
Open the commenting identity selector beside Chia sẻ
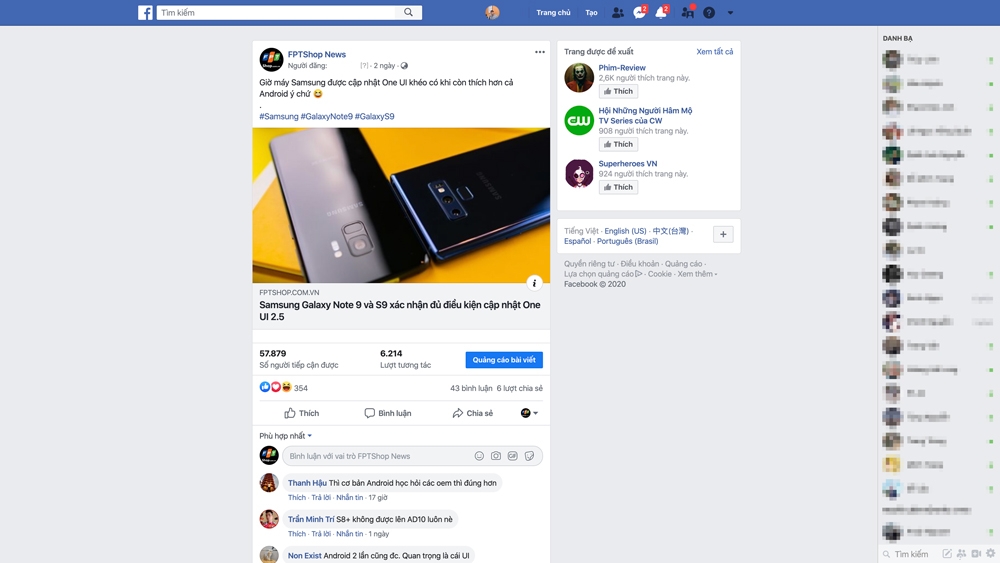(x=529, y=413)
